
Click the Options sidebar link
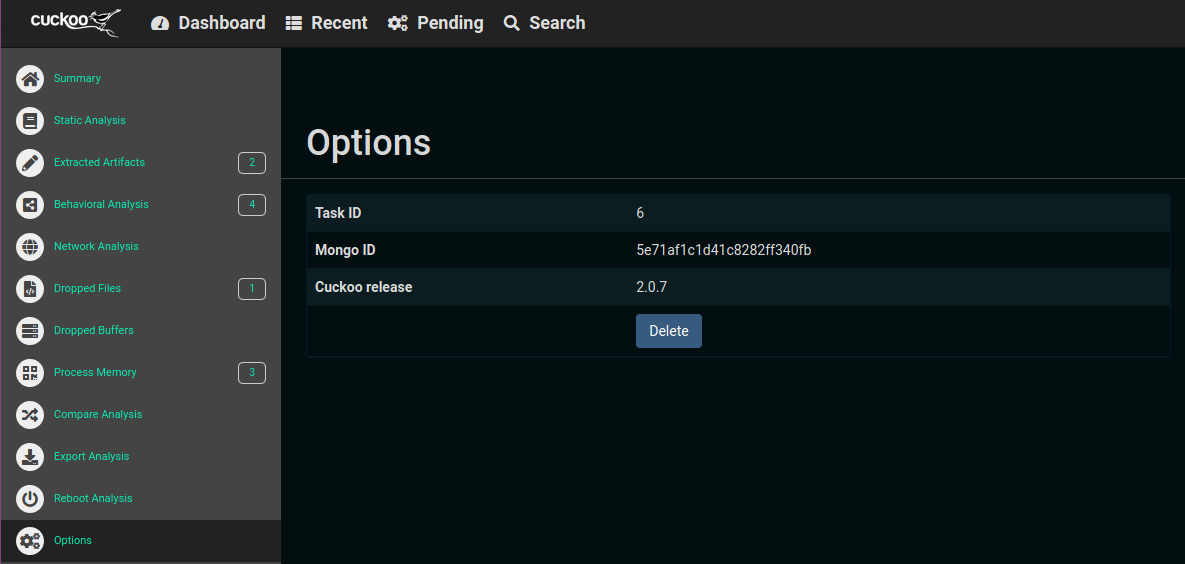73,541
